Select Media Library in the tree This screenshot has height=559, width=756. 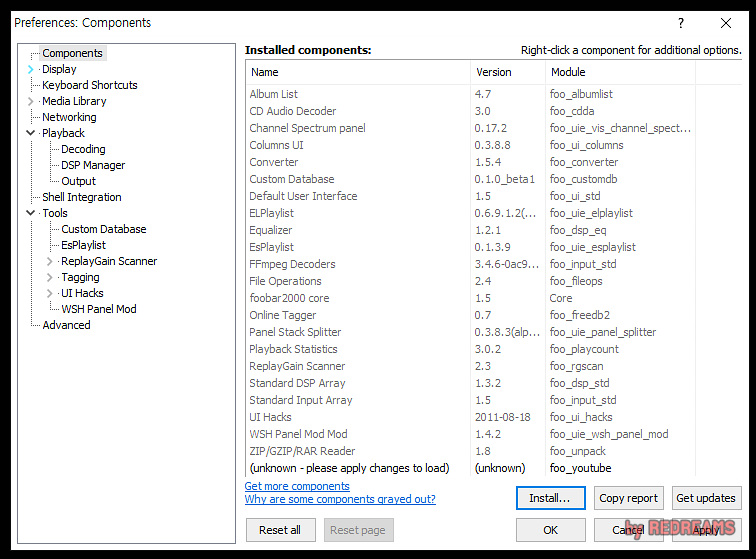click(74, 101)
